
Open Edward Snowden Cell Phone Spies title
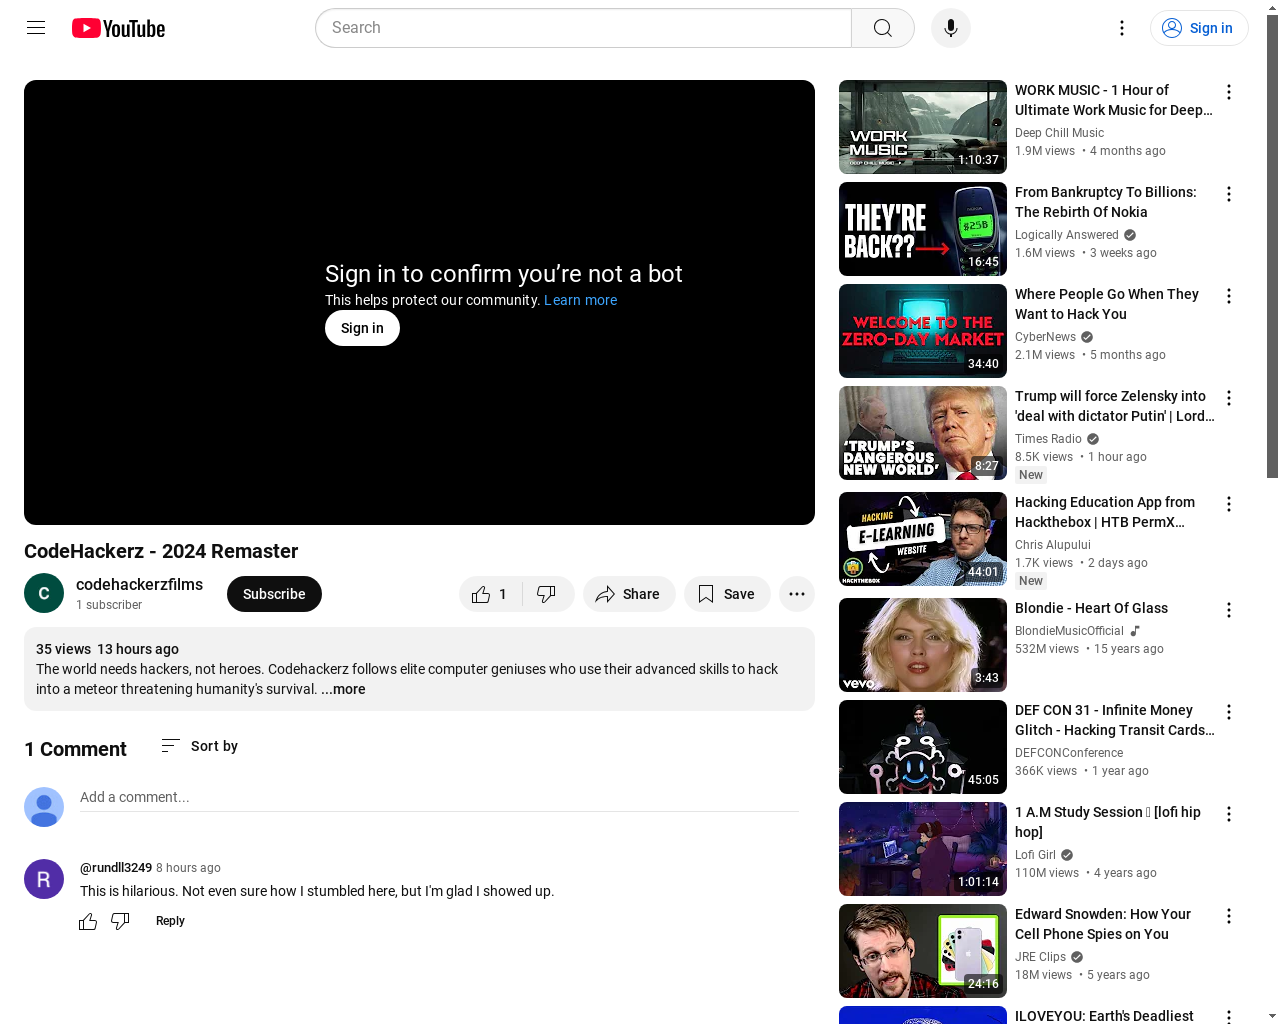[1103, 924]
